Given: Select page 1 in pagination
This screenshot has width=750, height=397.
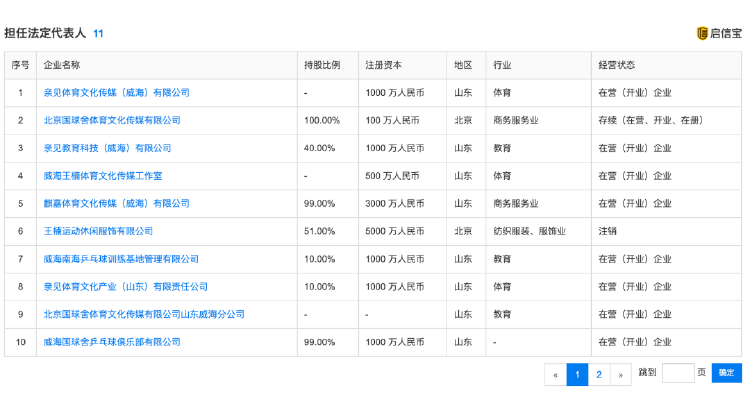Looking at the screenshot, I should pos(577,375).
